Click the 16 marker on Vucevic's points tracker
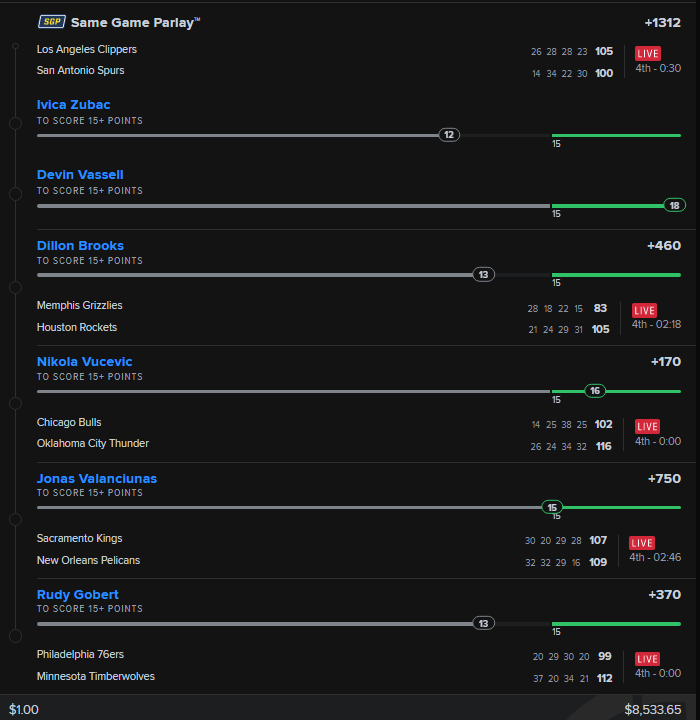 pos(595,391)
